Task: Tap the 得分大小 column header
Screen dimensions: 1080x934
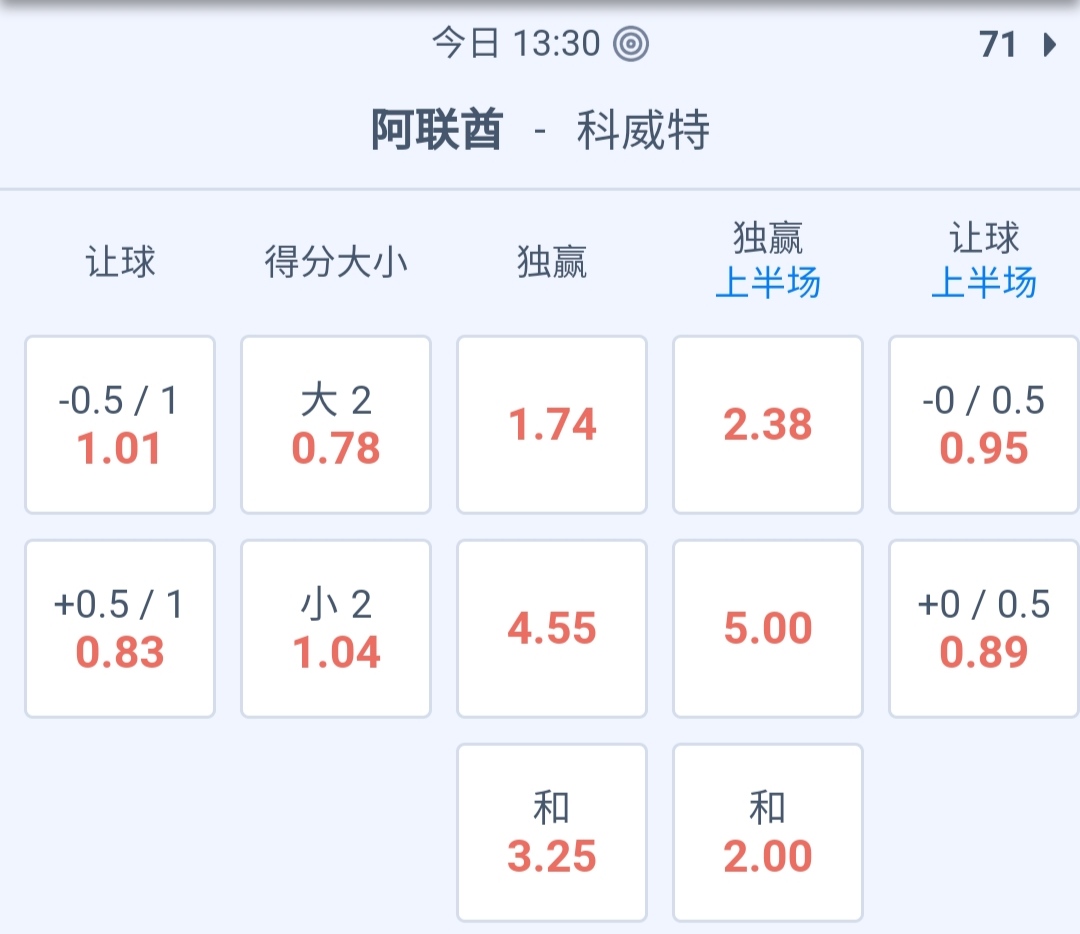Action: pos(336,262)
